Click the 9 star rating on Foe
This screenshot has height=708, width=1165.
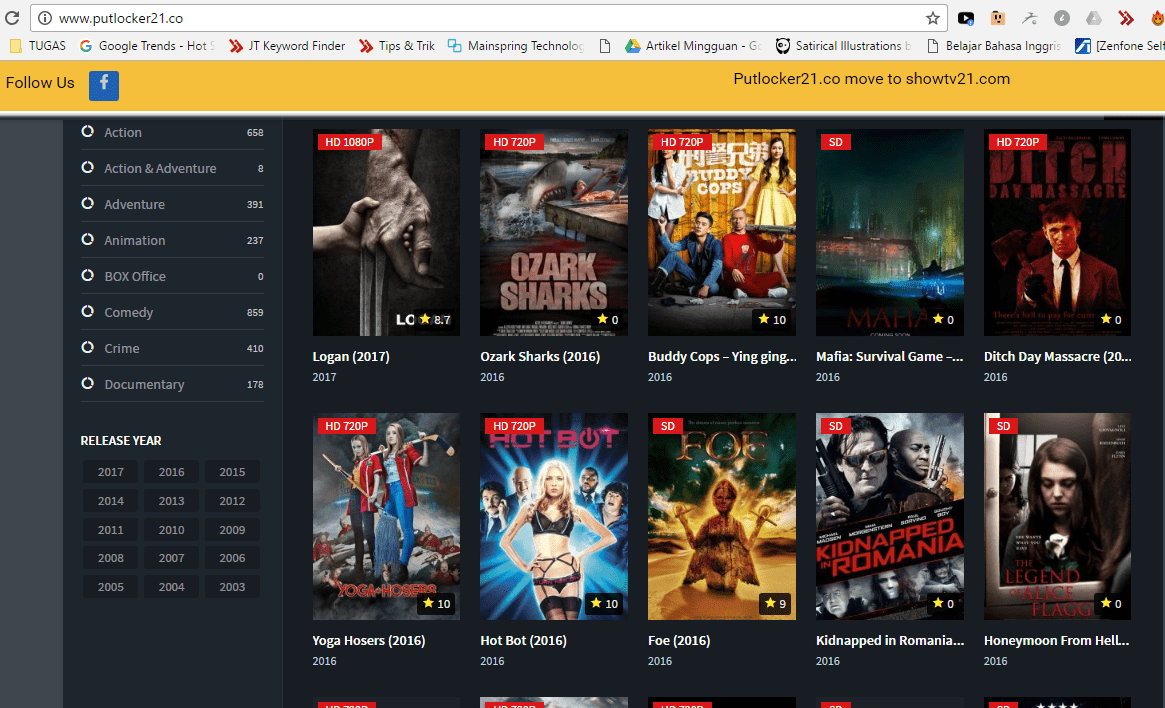click(x=776, y=603)
